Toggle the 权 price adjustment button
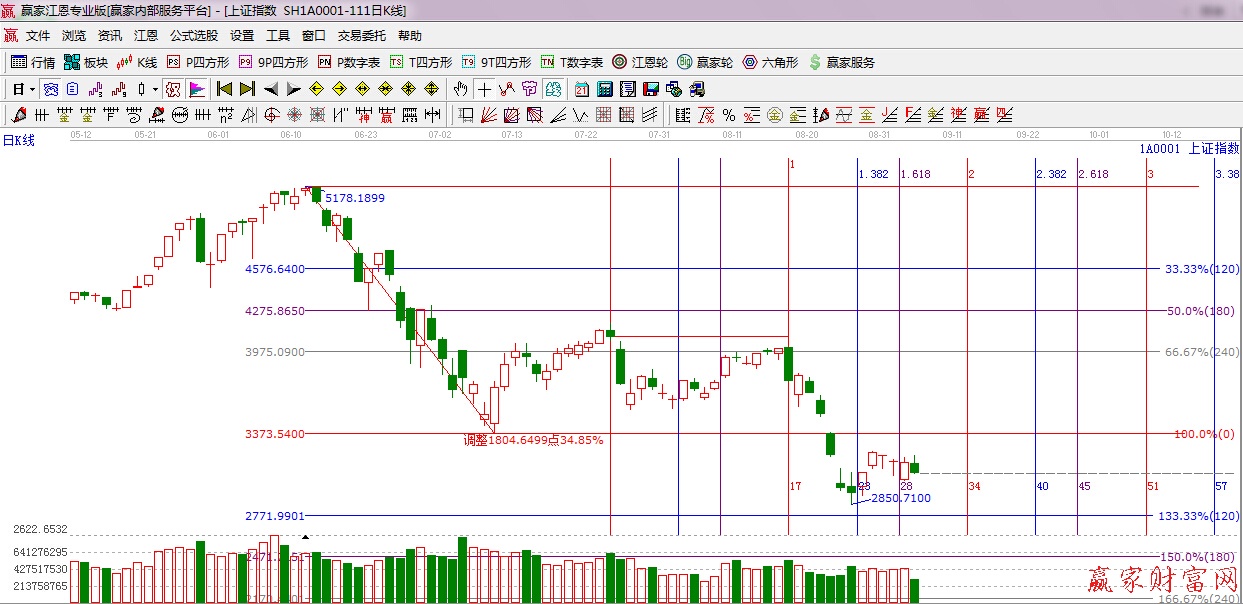The image size is (1243, 604). point(174,89)
